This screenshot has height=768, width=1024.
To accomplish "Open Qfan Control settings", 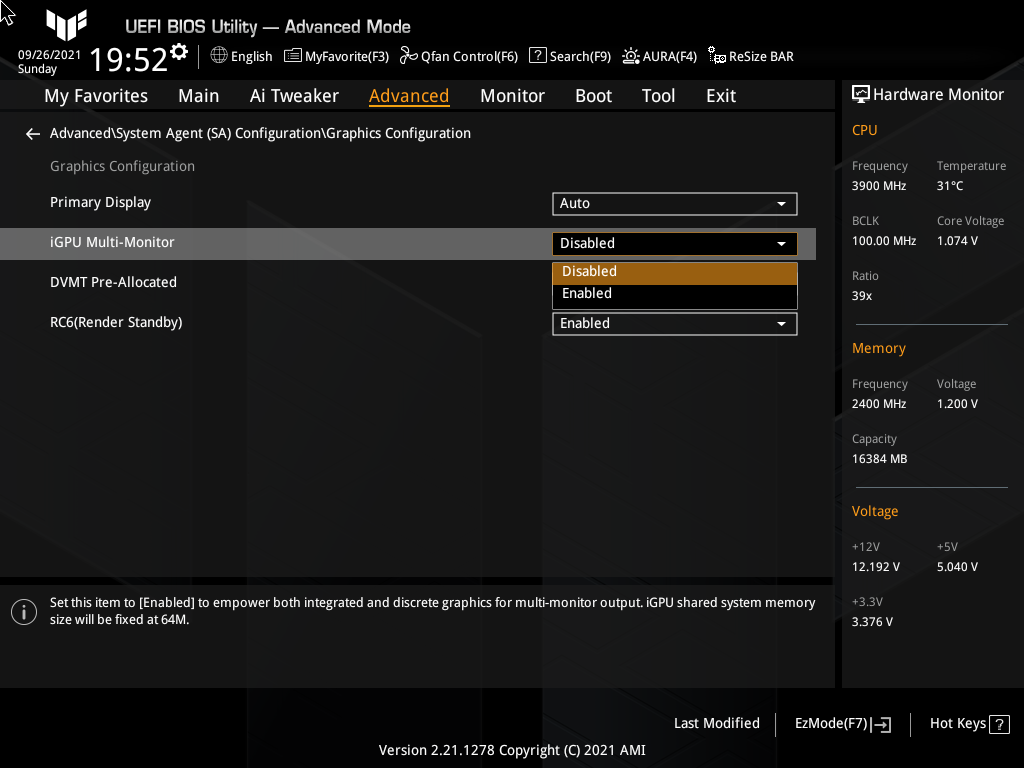I will [x=459, y=56].
